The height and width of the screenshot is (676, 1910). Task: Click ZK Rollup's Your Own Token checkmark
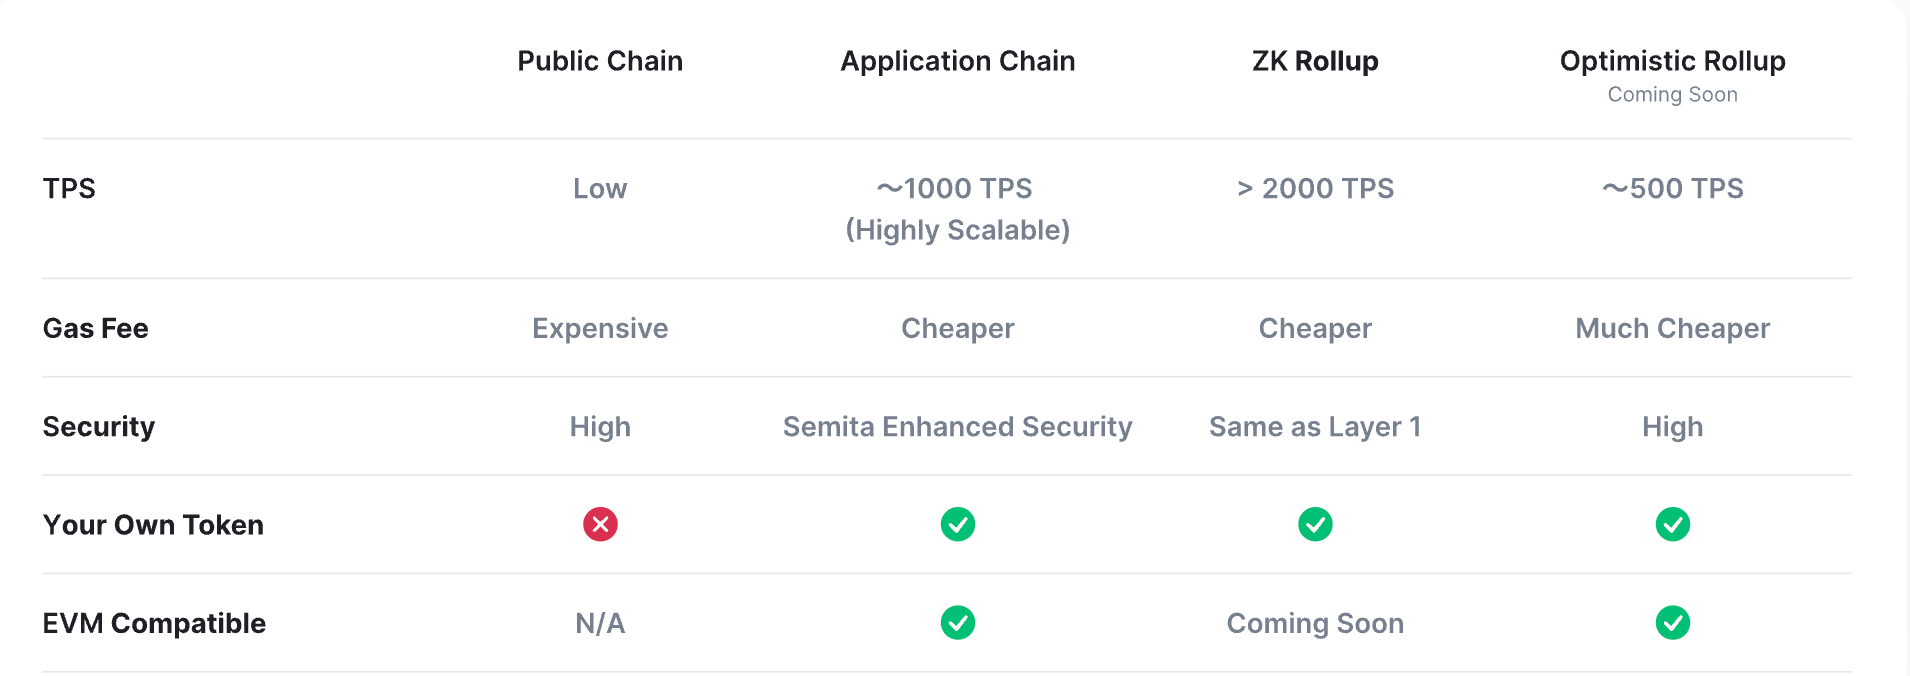pyautogui.click(x=1315, y=524)
